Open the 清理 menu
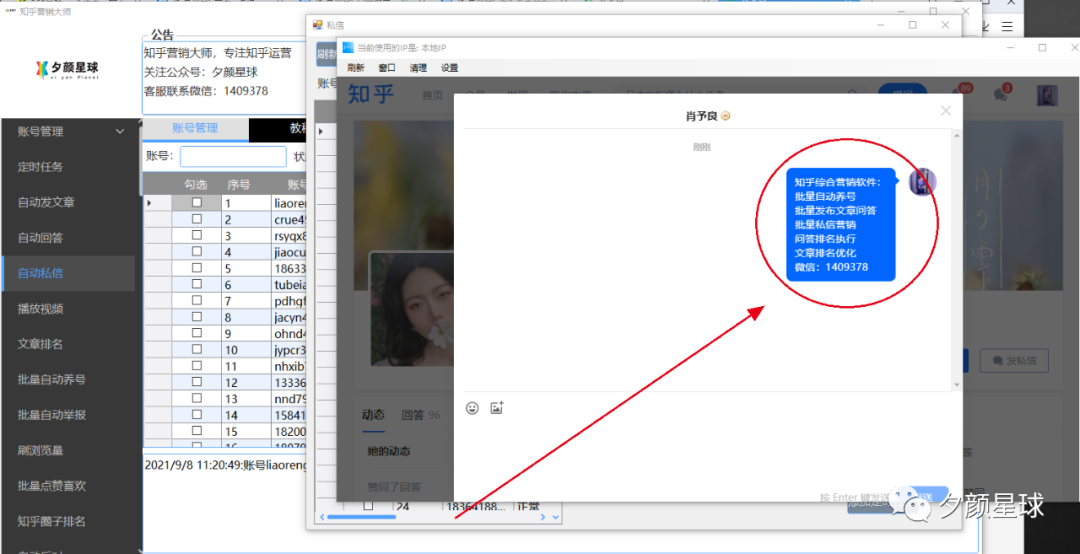The width and height of the screenshot is (1080, 554). (418, 68)
